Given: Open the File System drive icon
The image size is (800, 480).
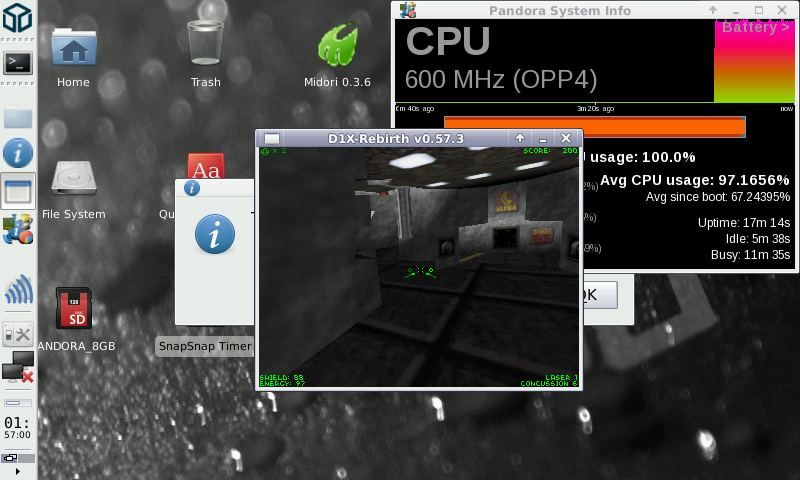Looking at the screenshot, I should point(73,180).
